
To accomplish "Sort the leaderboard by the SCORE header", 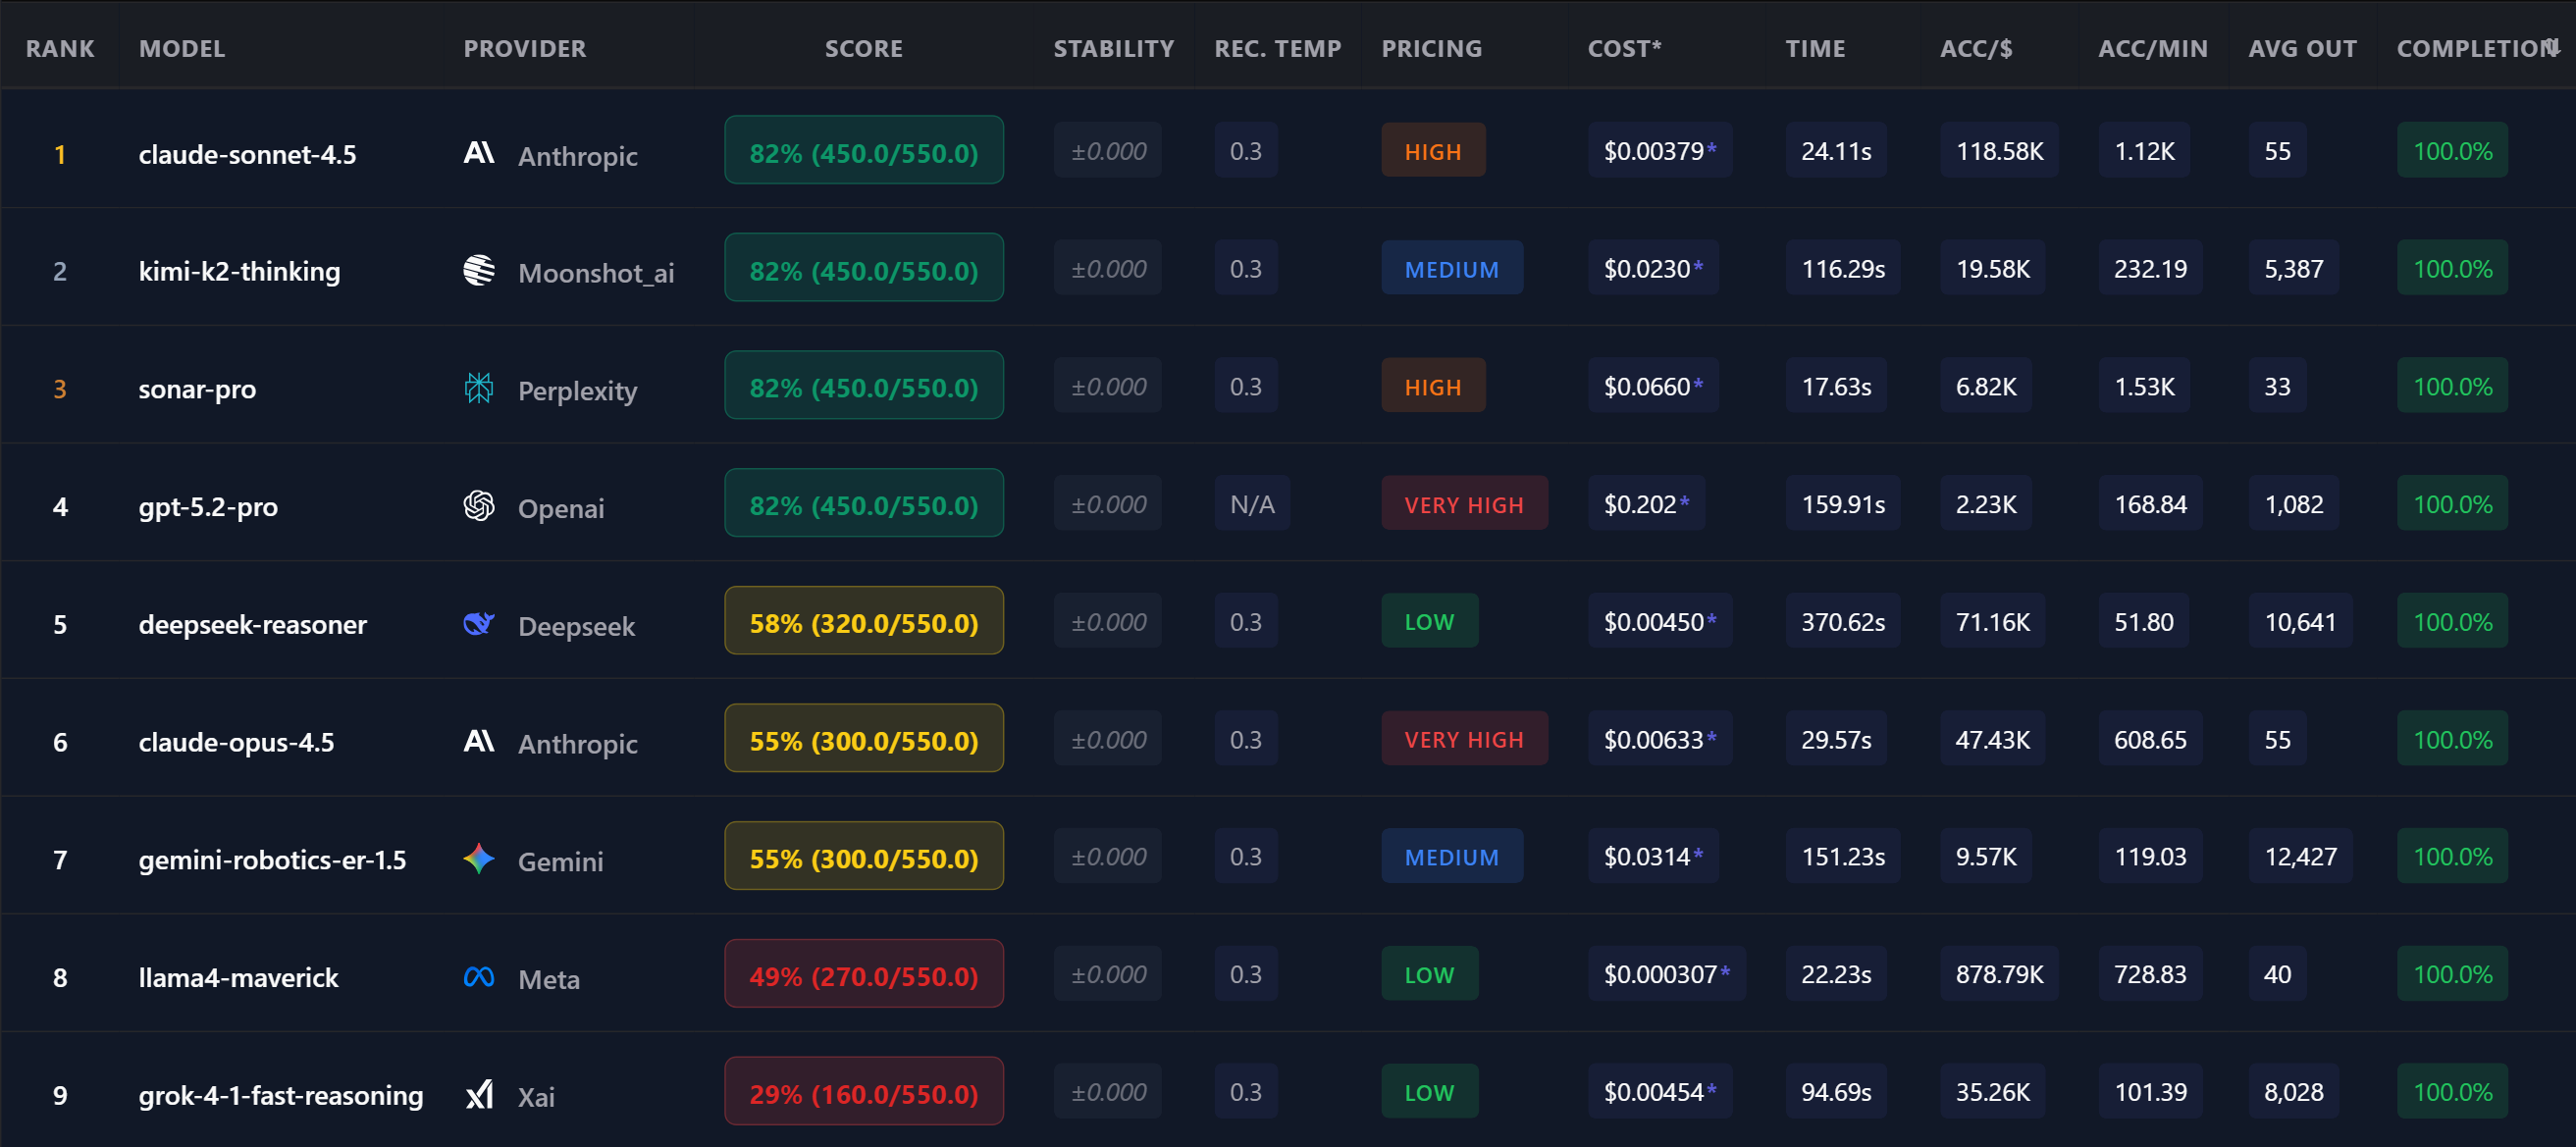I will [x=863, y=47].
